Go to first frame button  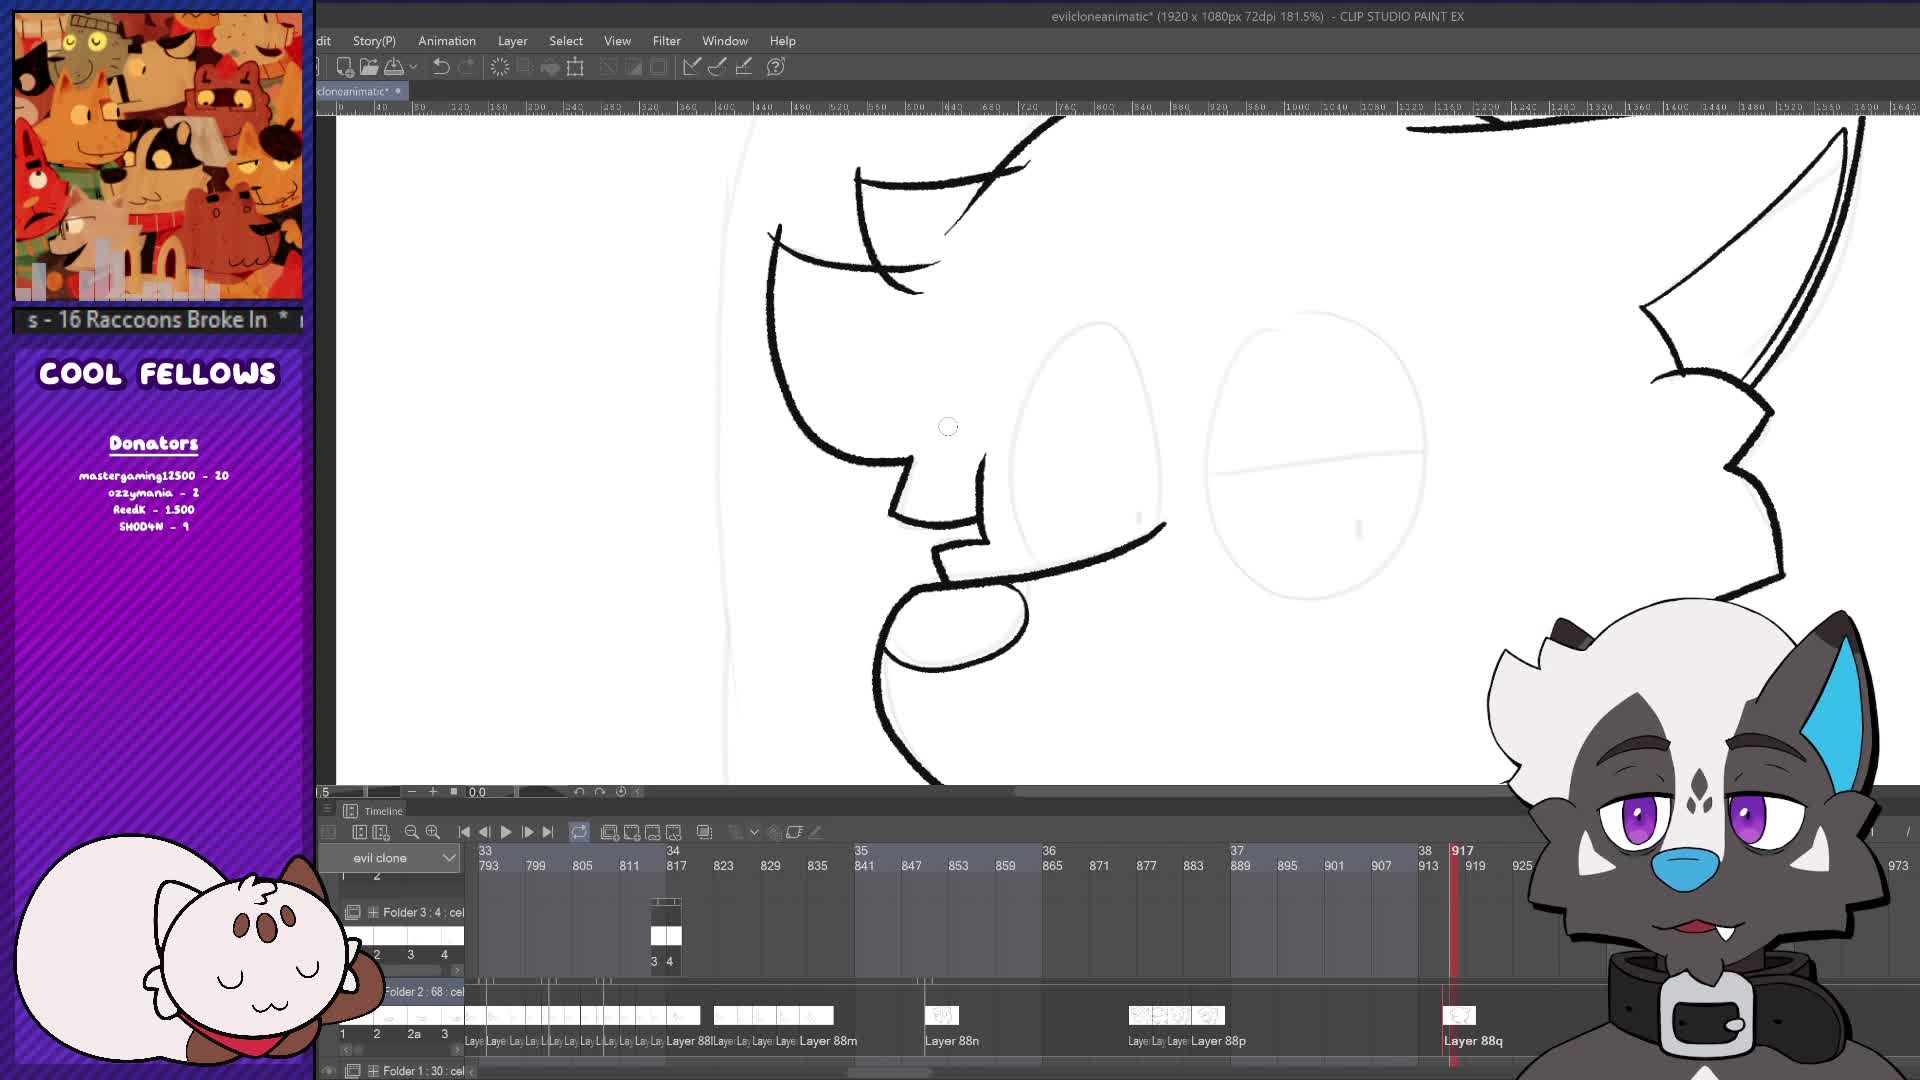click(x=464, y=832)
